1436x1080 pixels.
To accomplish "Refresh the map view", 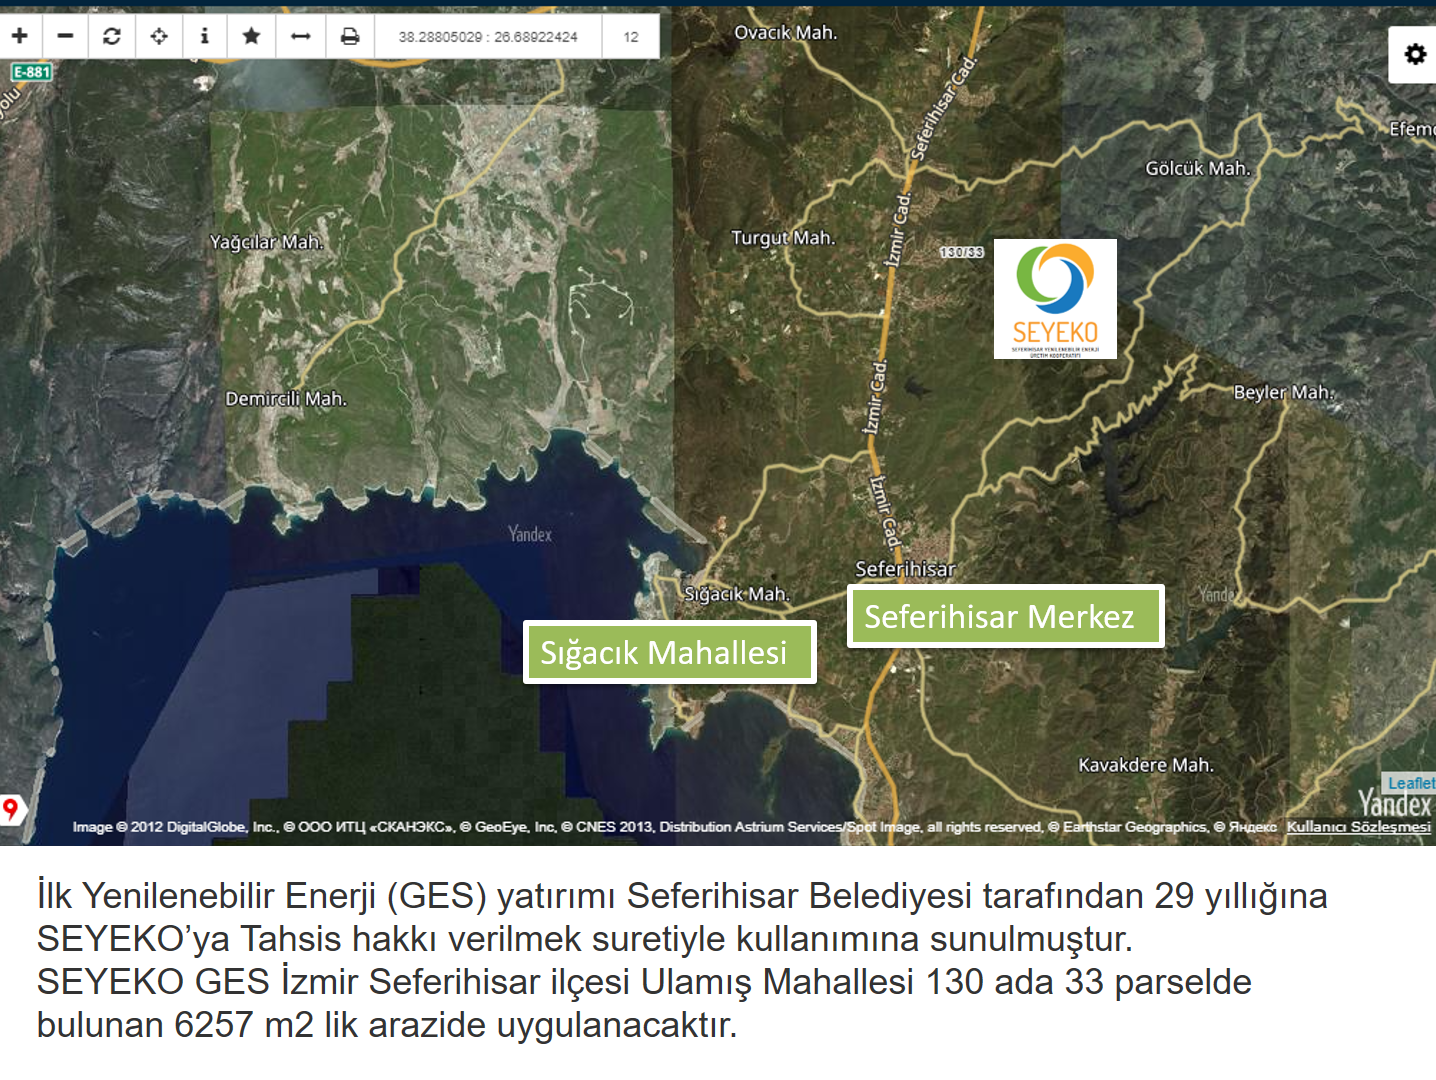I will pyautogui.click(x=112, y=37).
